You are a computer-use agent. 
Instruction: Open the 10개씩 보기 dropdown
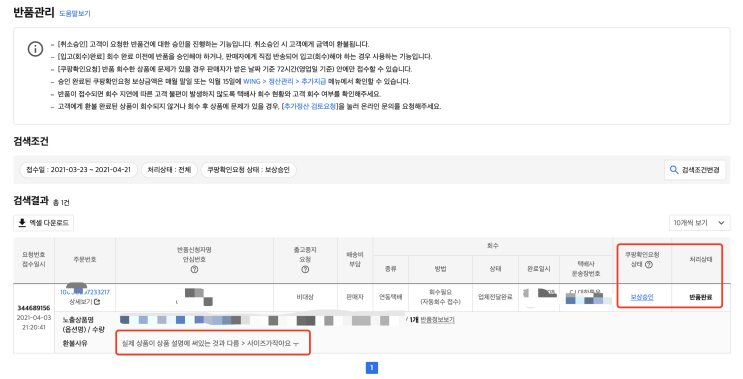[x=699, y=223]
